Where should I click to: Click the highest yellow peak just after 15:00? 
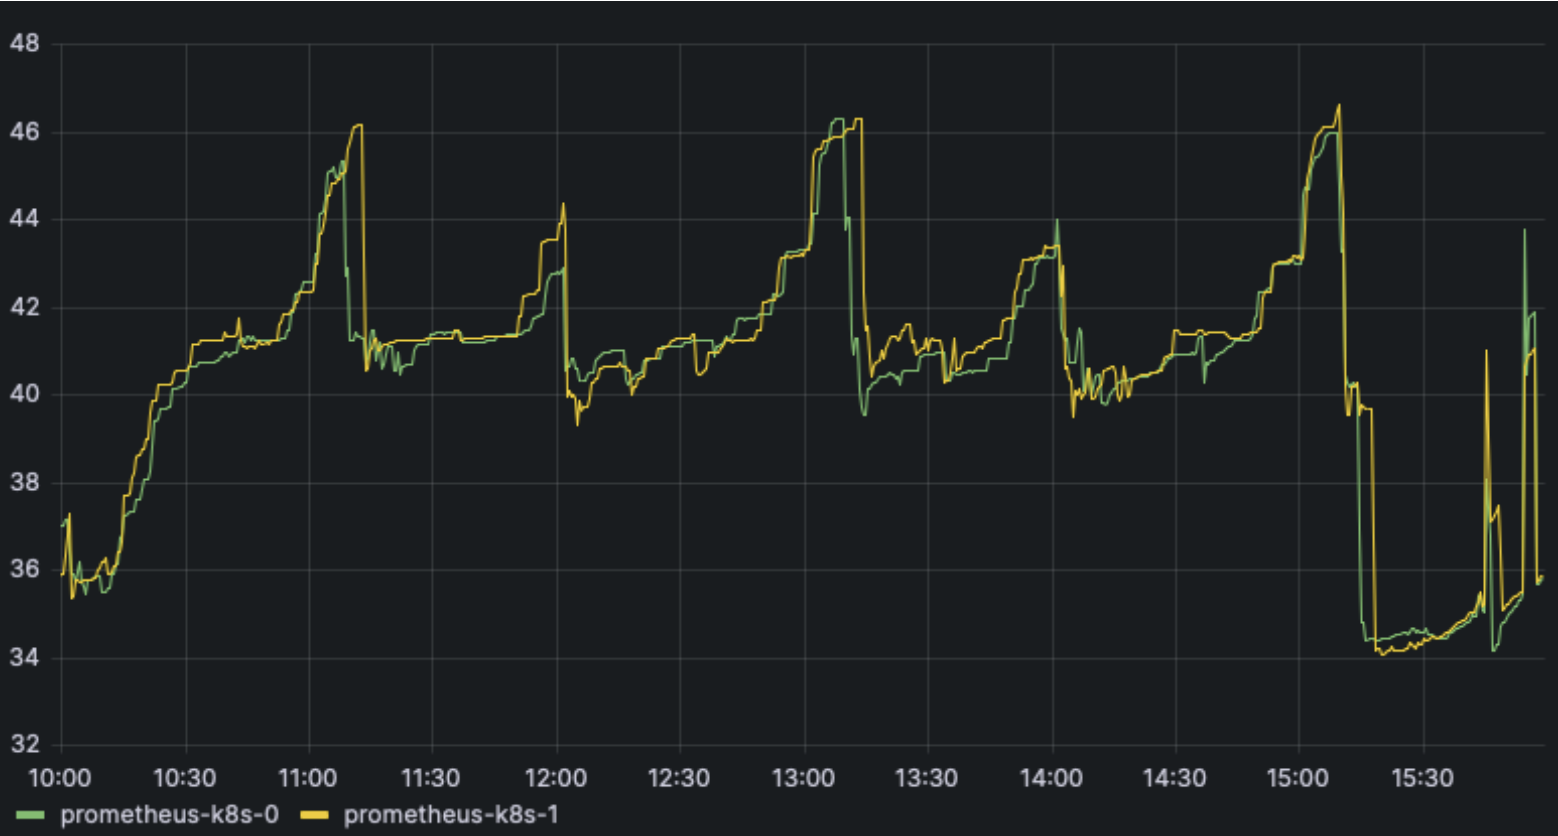click(1338, 106)
